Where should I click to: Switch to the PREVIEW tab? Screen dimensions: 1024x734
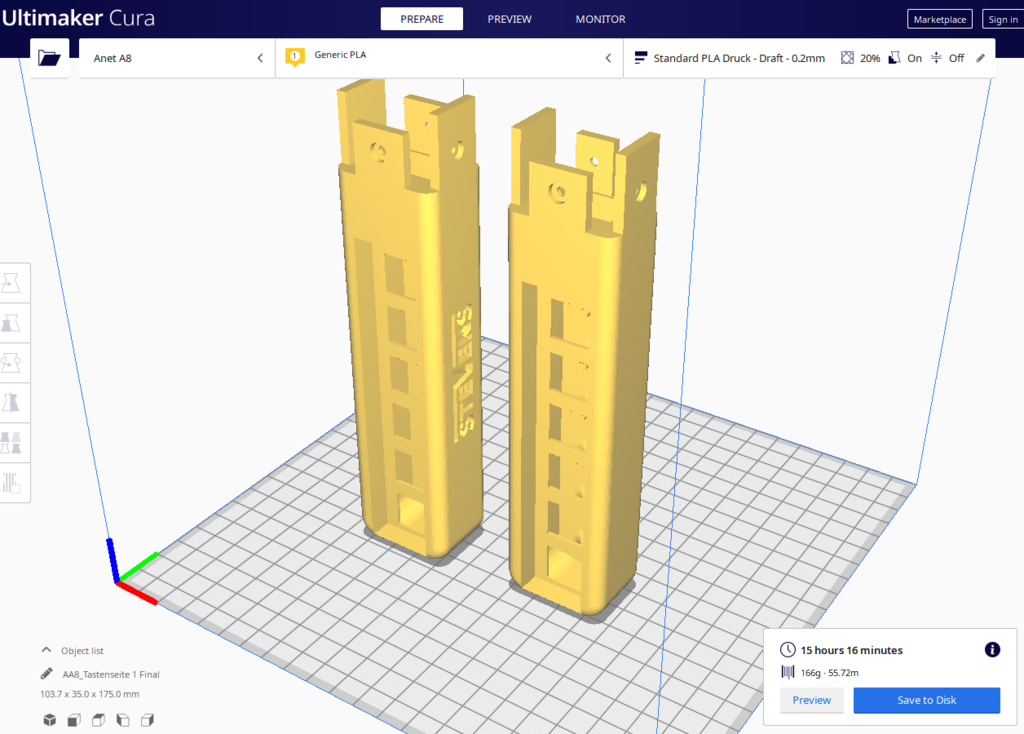pos(509,19)
